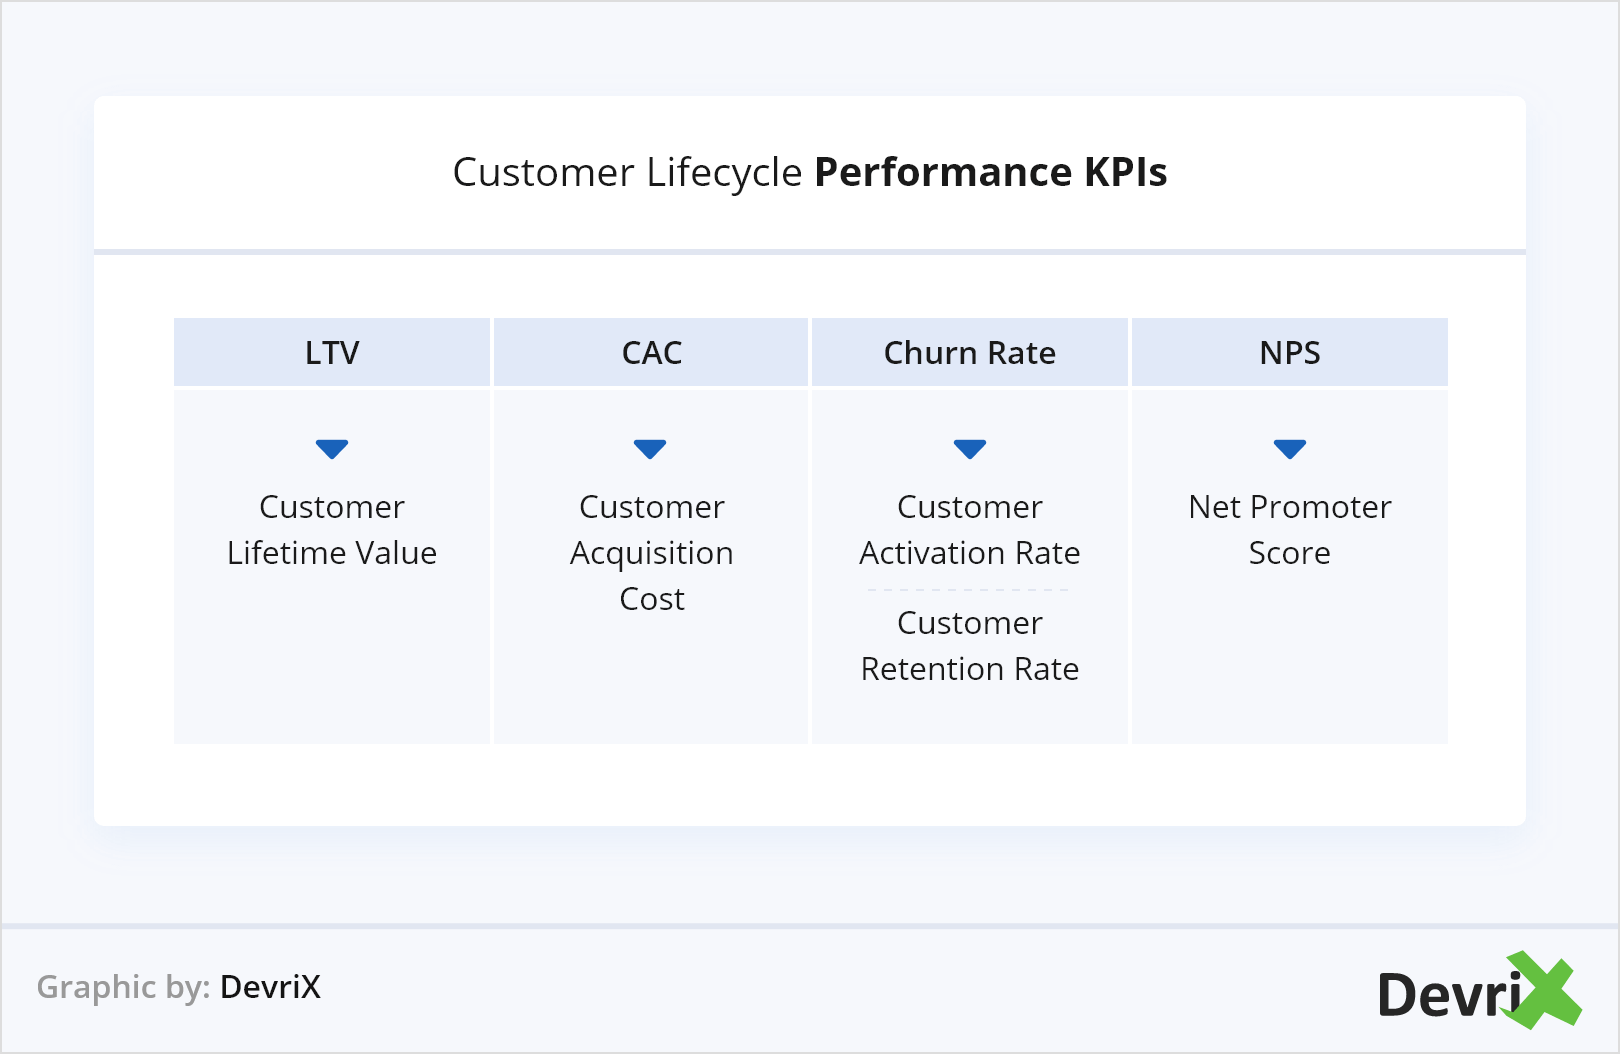This screenshot has width=1620, height=1054.
Task: Select the CAC column header
Action: coord(651,353)
